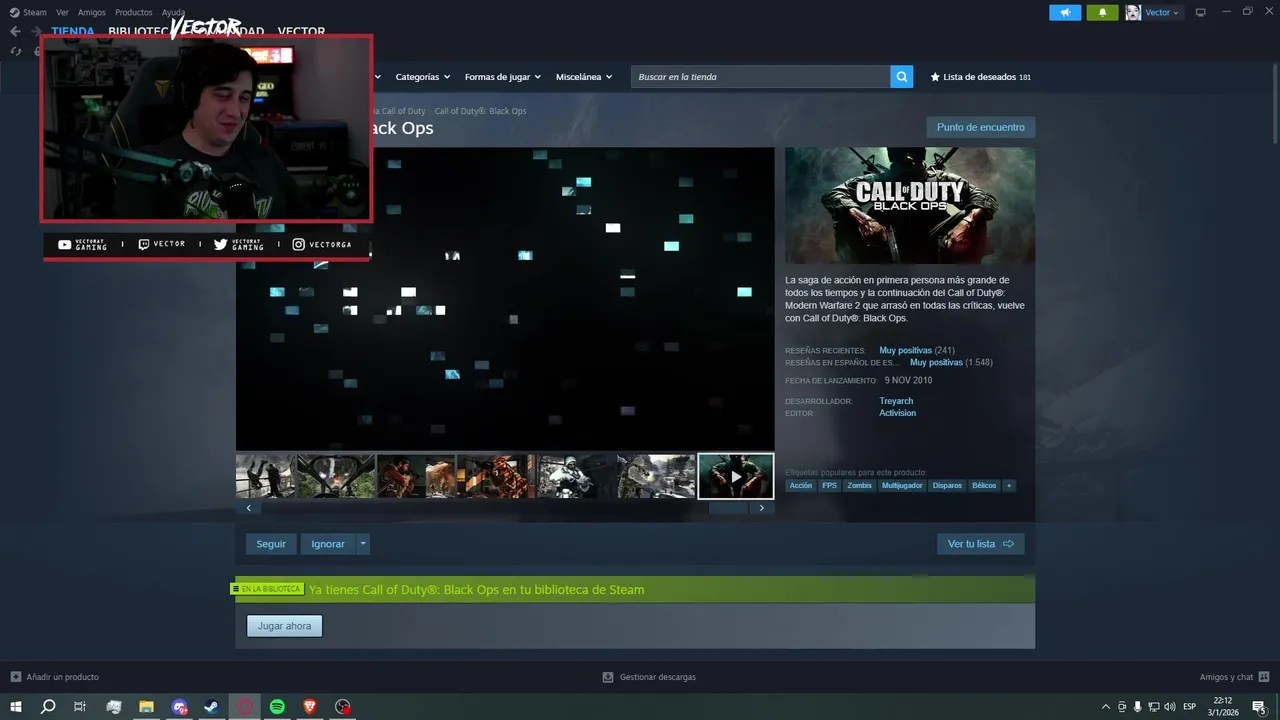Open the Steam announcements megaphone icon
The height and width of the screenshot is (720, 1280).
(1065, 12)
